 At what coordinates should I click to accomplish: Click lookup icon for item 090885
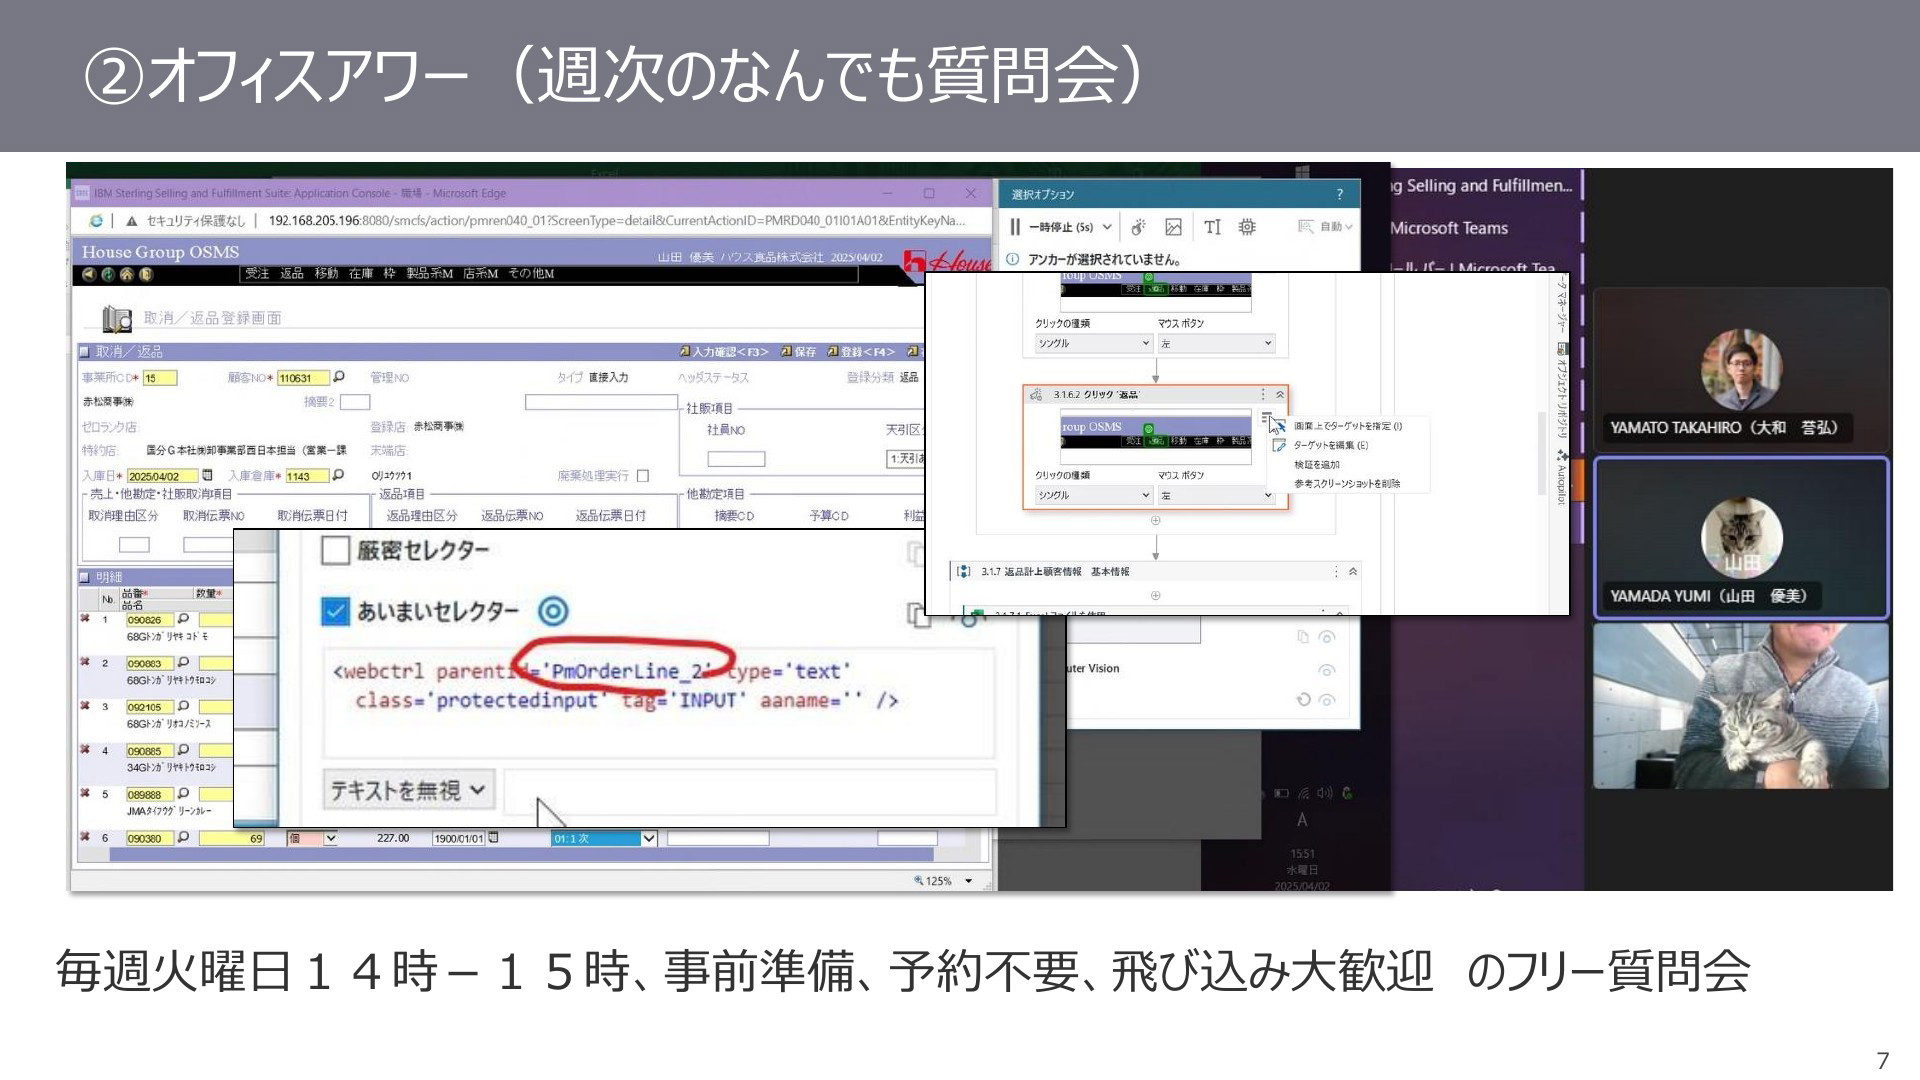pyautogui.click(x=183, y=749)
